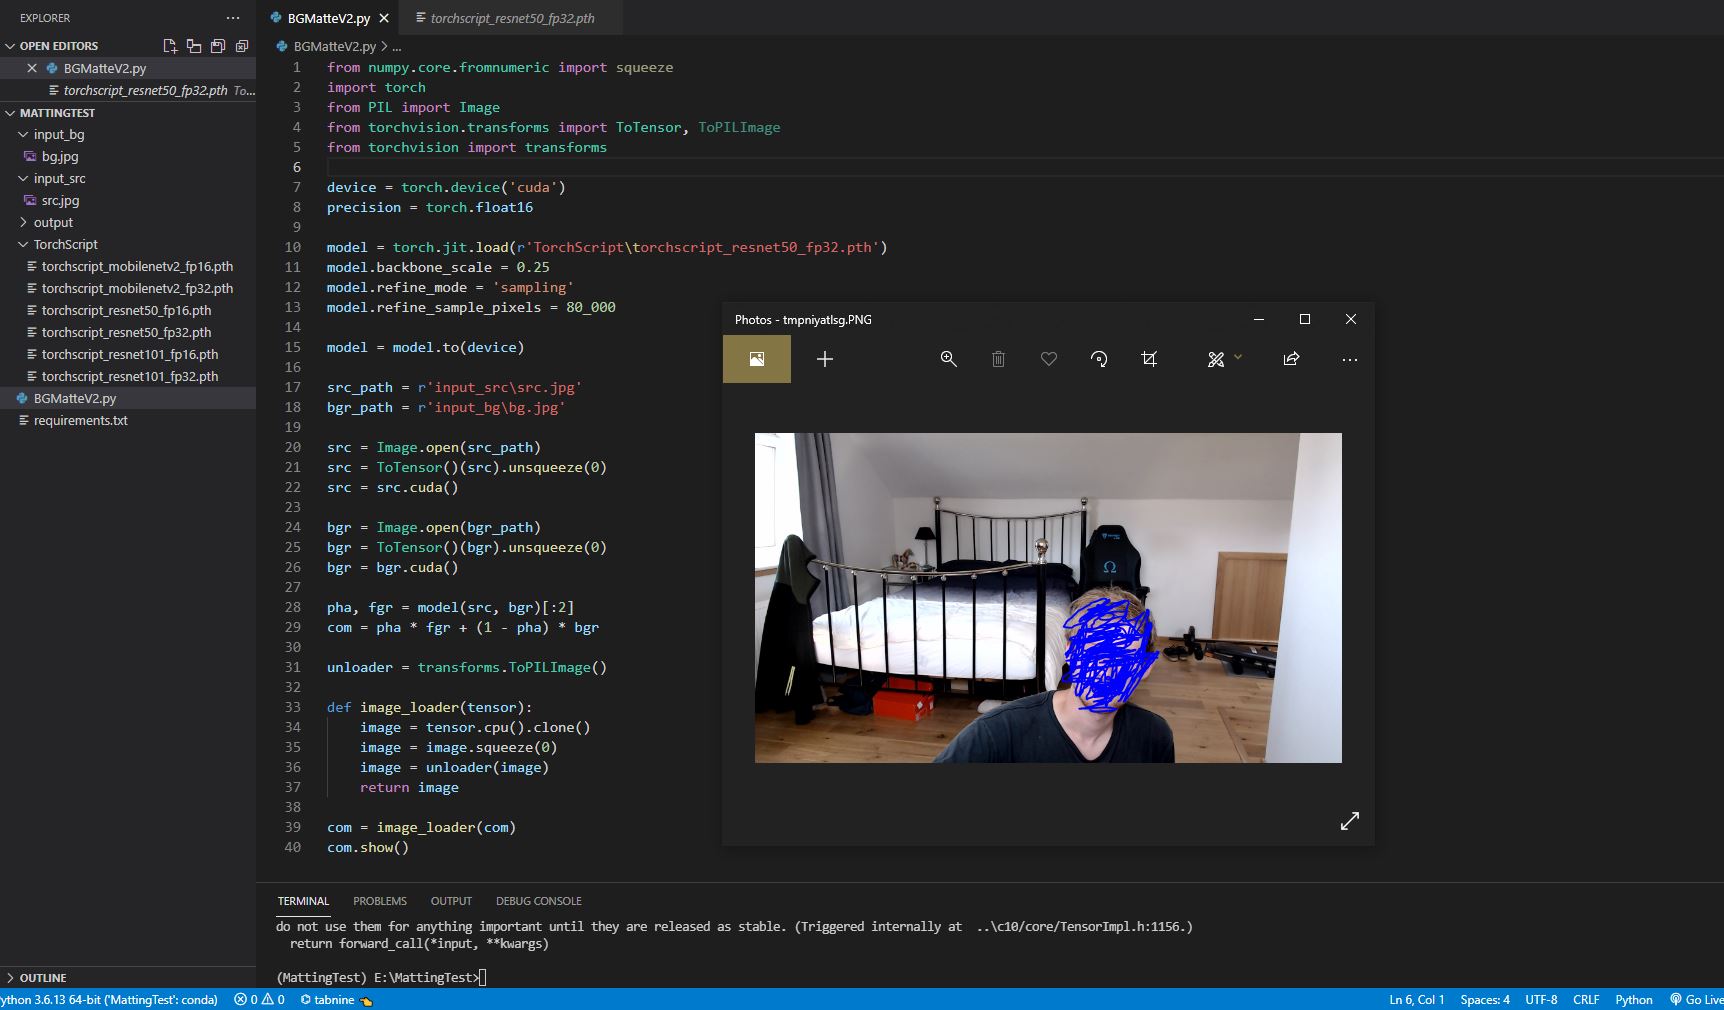1724x1010 pixels.
Task: Zoom the image in Photos viewer
Action: [948, 359]
